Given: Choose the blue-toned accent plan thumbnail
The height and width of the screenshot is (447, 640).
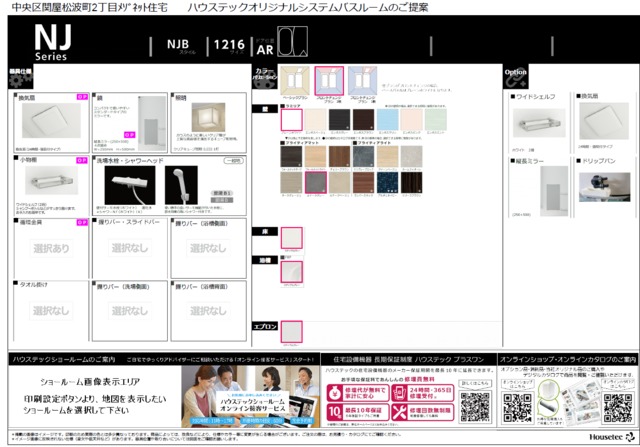Looking at the screenshot, I should 363,81.
